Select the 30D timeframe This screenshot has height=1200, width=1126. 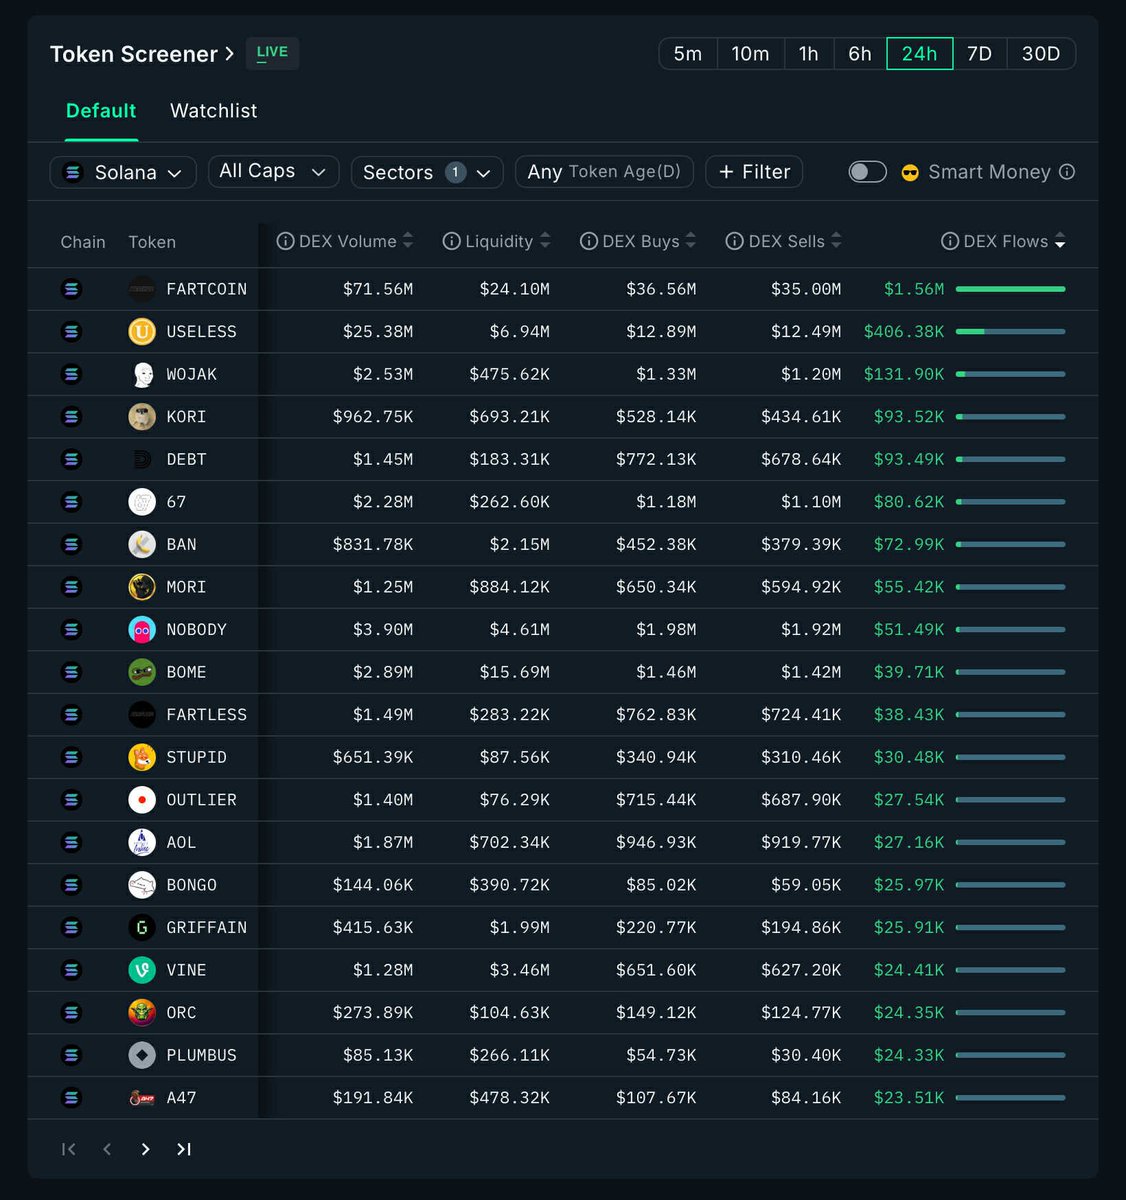tap(1041, 54)
